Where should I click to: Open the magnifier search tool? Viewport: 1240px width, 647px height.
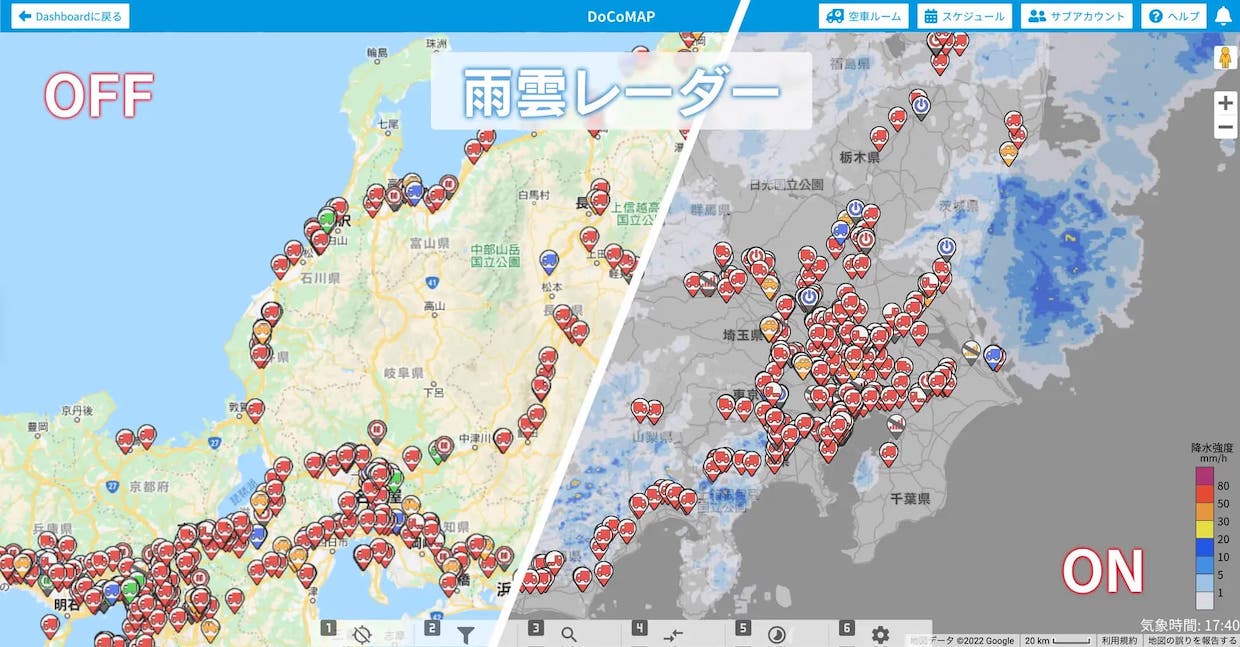(569, 634)
